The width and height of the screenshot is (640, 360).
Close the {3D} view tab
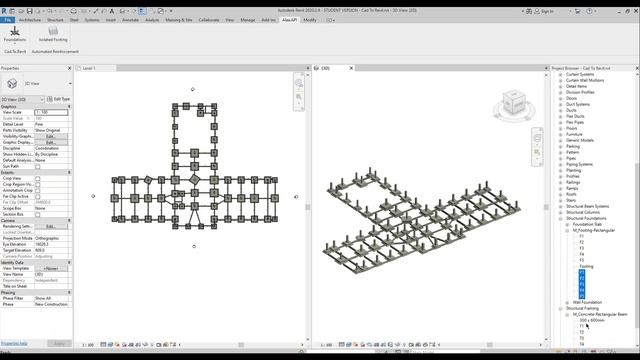(351, 68)
